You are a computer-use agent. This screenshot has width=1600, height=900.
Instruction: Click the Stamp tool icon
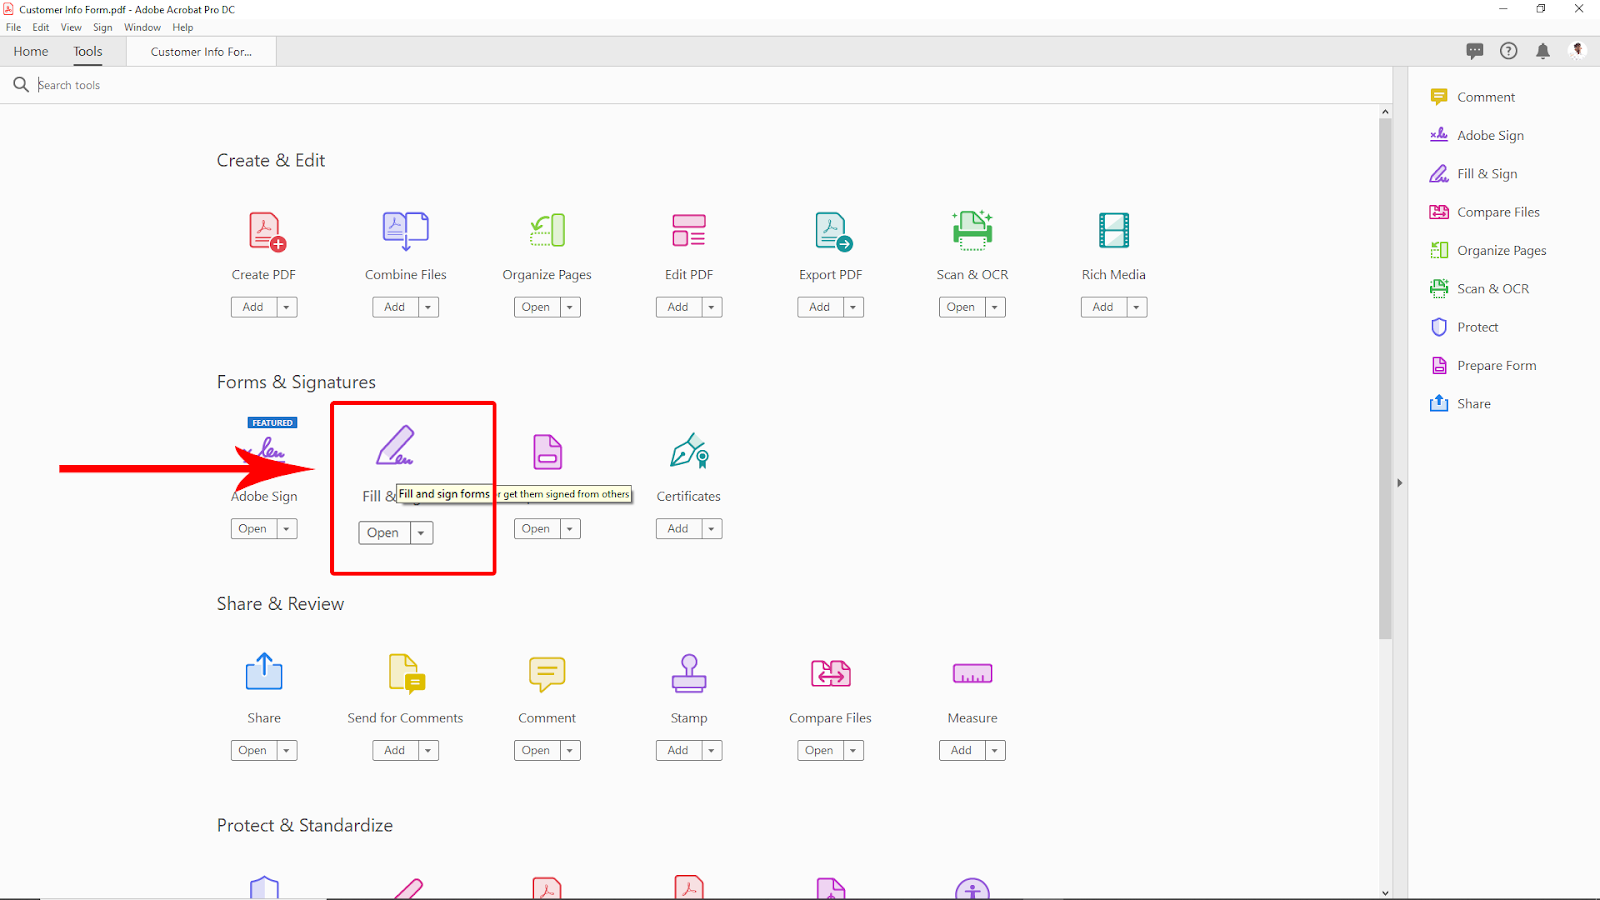[689, 673]
